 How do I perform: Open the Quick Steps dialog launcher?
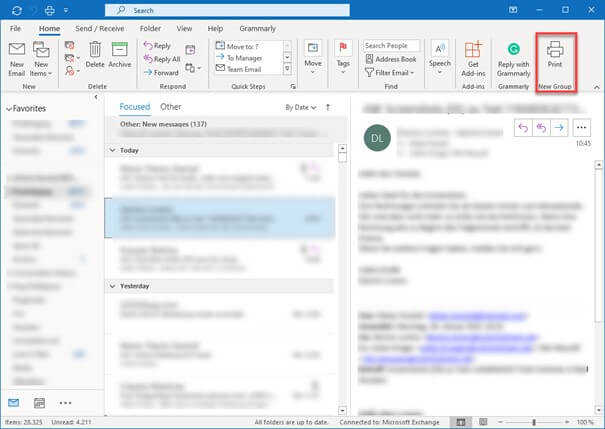click(x=293, y=87)
